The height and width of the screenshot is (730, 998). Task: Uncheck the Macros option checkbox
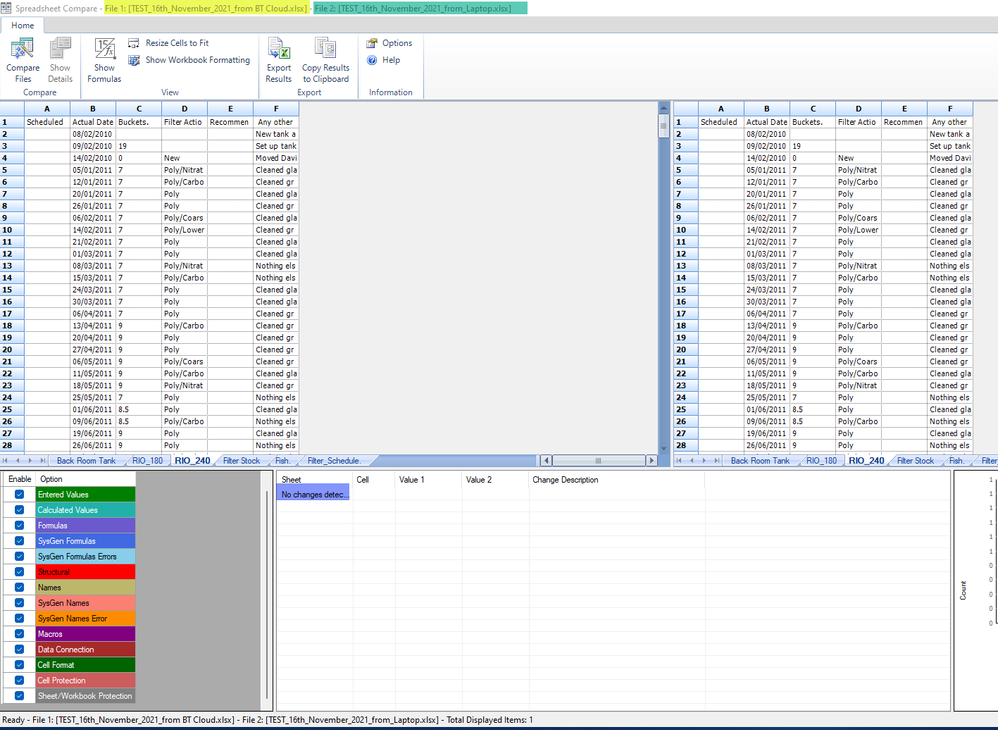pos(19,634)
